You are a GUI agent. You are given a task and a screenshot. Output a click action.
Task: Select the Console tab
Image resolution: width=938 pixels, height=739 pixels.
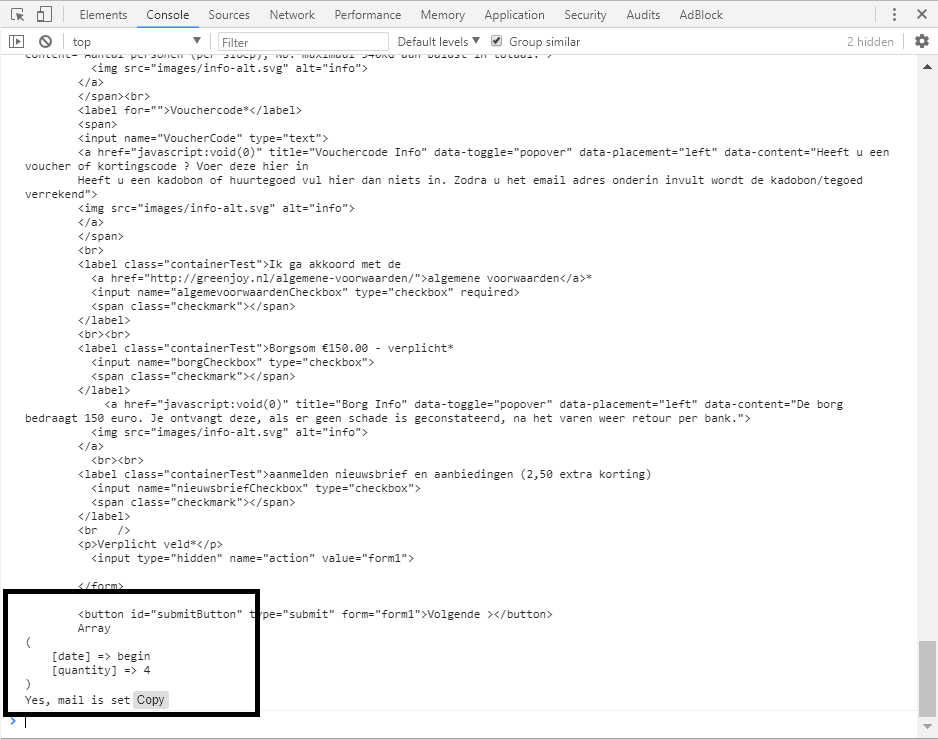[168, 15]
